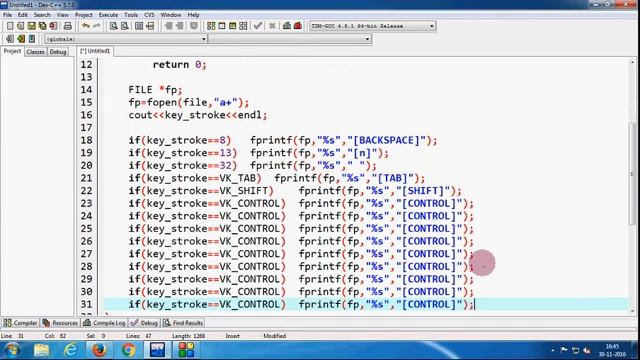
Task: Click the Find magnifier icon
Action: (113, 26)
